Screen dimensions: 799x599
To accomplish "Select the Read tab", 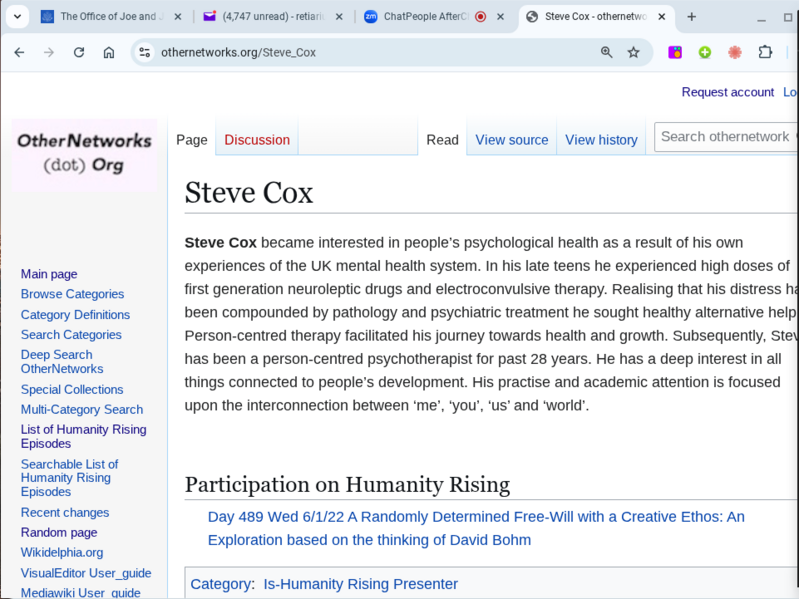I will click(442, 140).
